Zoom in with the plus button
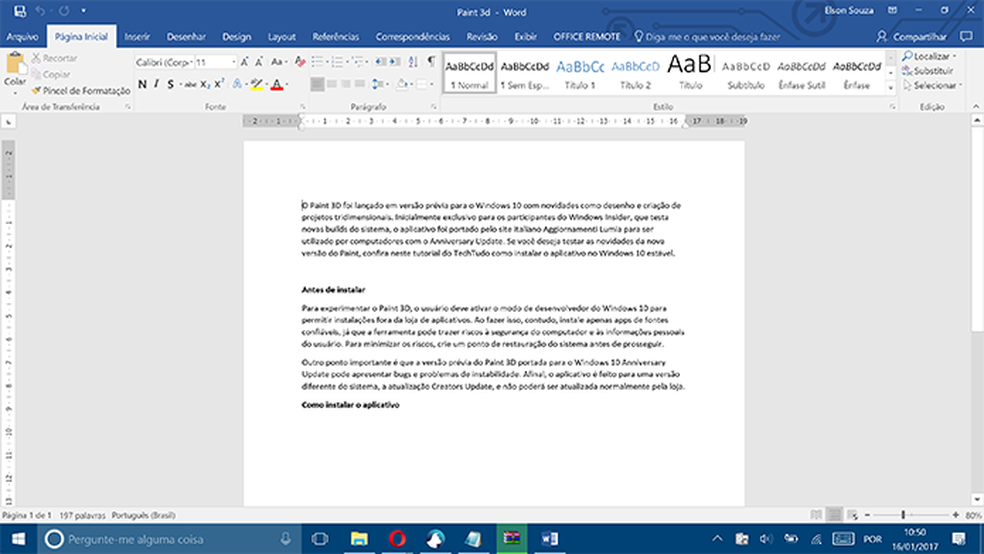This screenshot has width=984, height=554. tap(955, 514)
